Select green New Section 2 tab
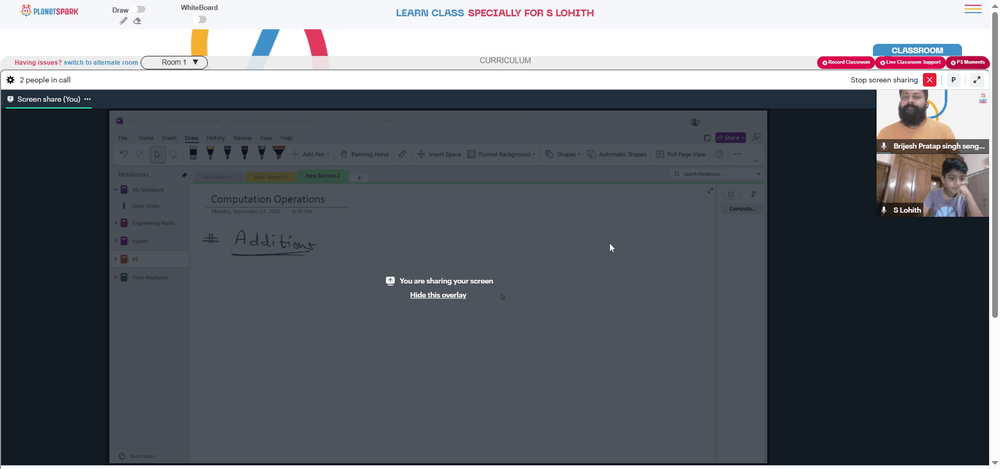This screenshot has width=1000, height=469. pos(323,175)
